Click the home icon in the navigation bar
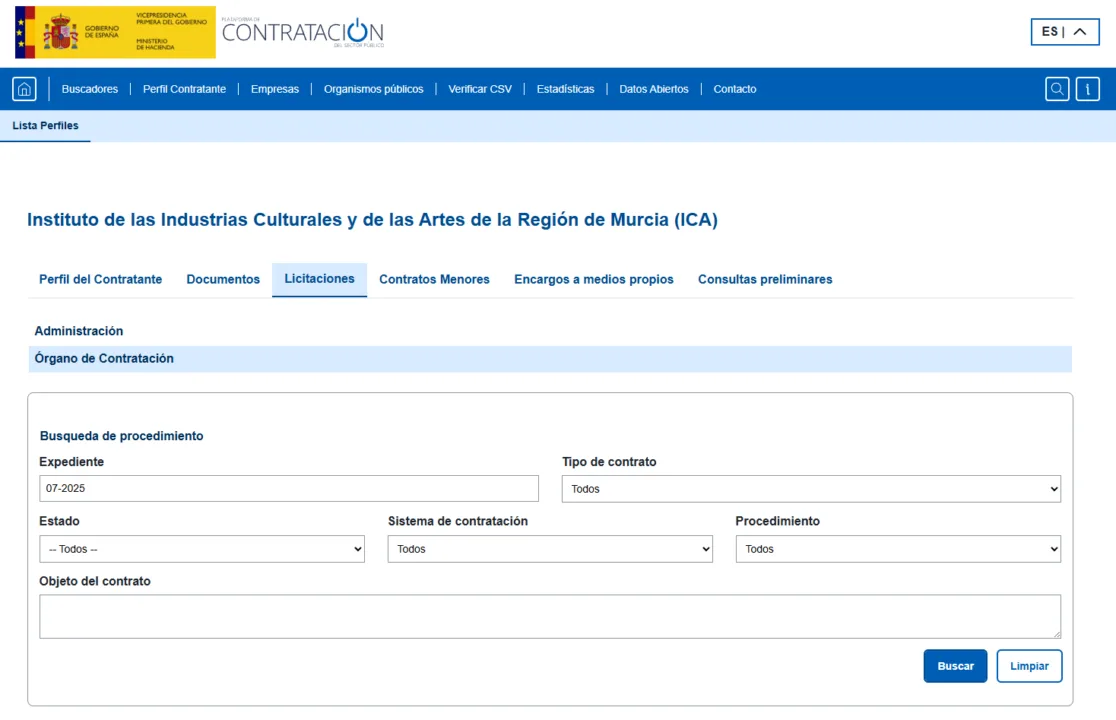This screenshot has width=1116, height=720. (x=23, y=89)
